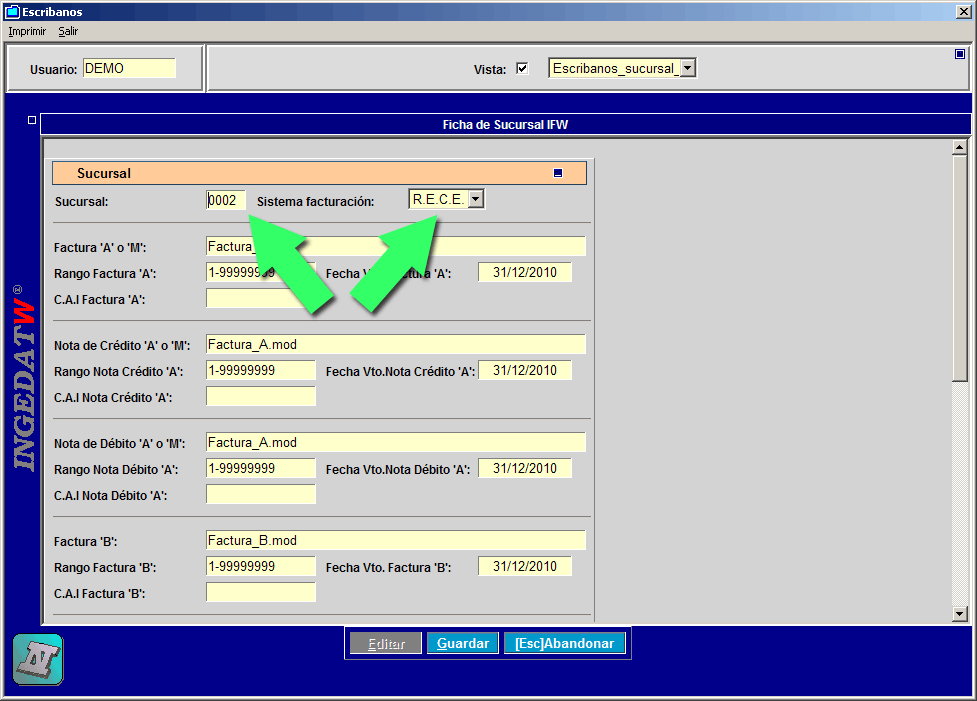Click the Fecha Vto.Nota Crédito 'A' date field
The height and width of the screenshot is (701, 977).
(x=525, y=370)
